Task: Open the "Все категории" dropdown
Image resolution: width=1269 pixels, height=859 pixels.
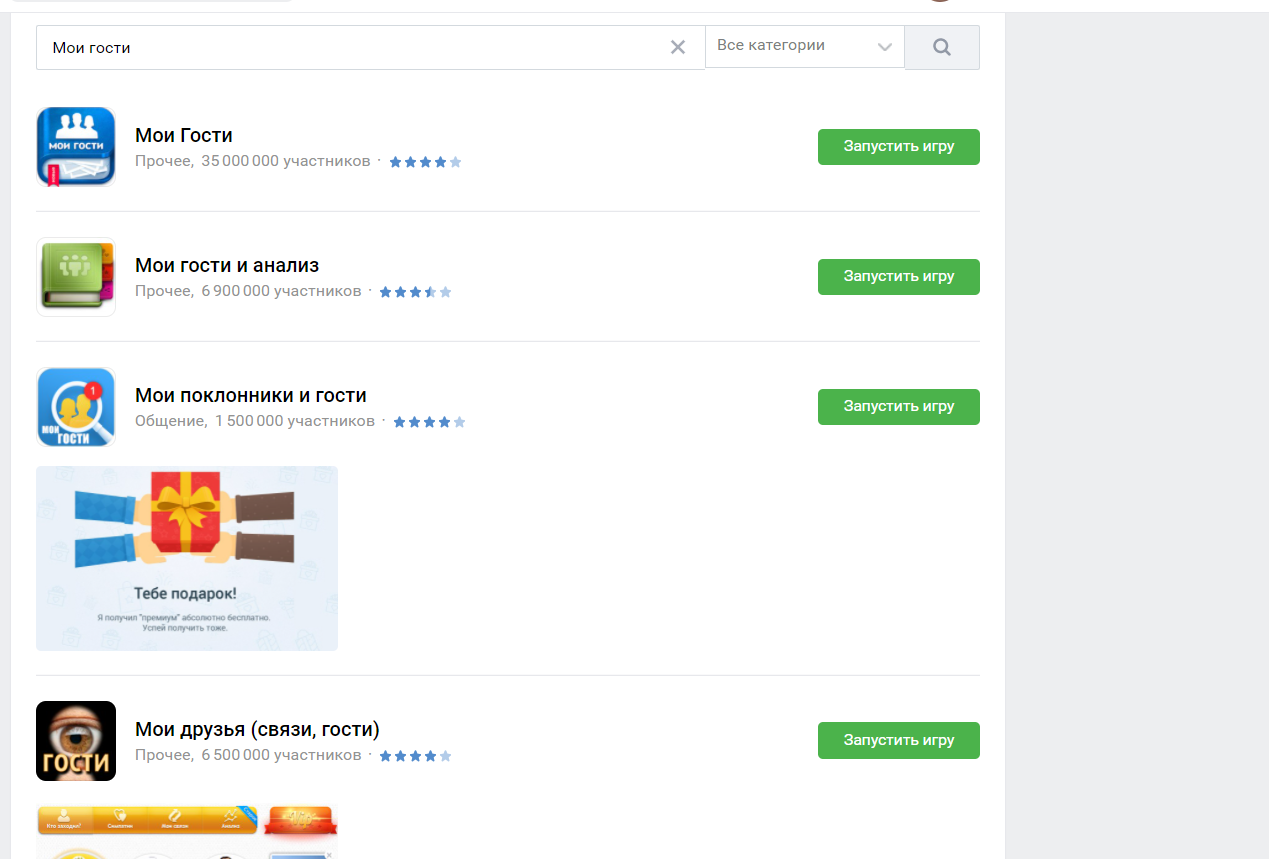Action: [805, 46]
